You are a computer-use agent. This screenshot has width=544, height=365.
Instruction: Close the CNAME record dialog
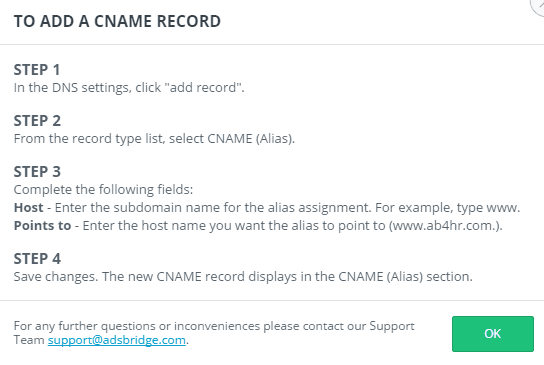coord(538,5)
